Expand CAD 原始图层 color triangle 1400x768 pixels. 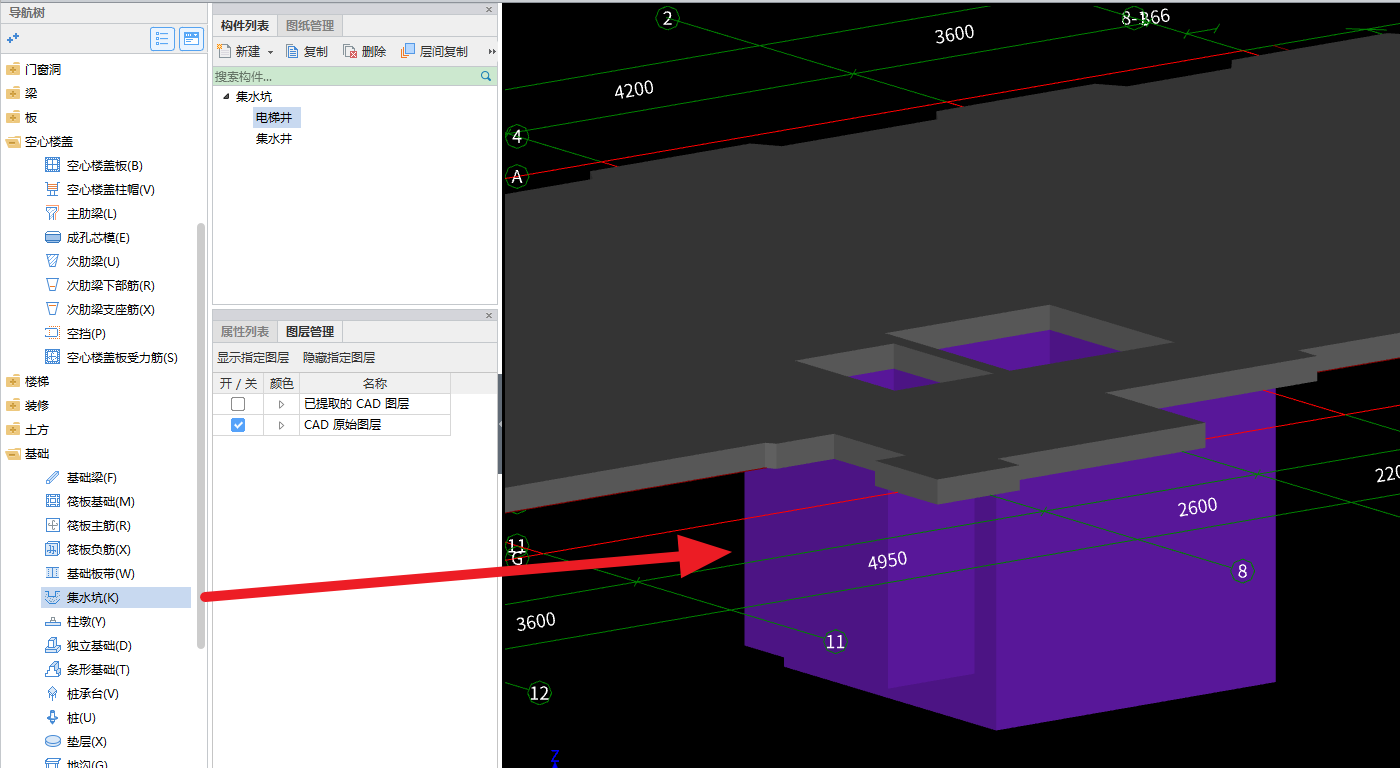[281, 425]
